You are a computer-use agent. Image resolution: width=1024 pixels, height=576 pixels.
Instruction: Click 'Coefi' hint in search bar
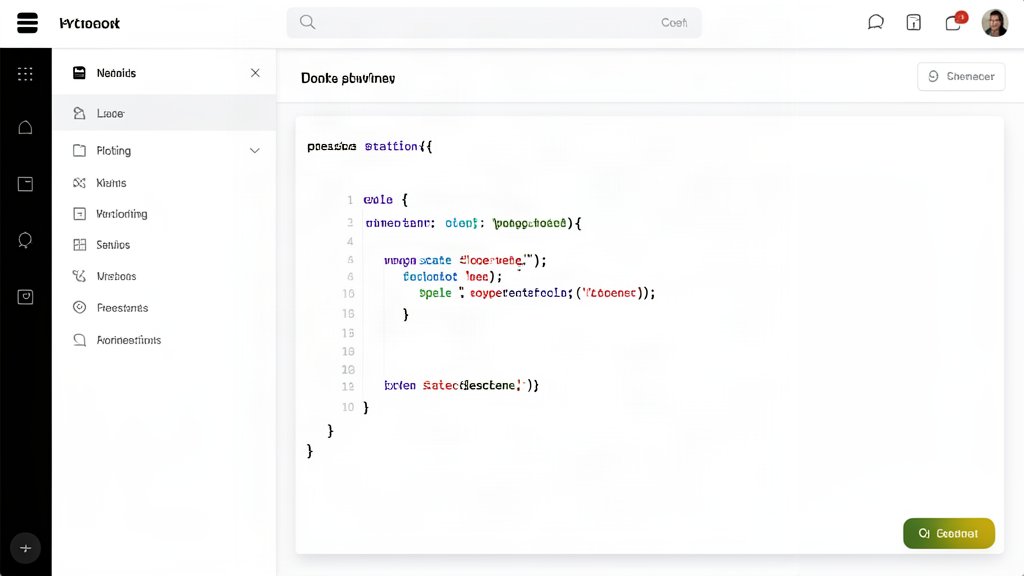pyautogui.click(x=674, y=23)
